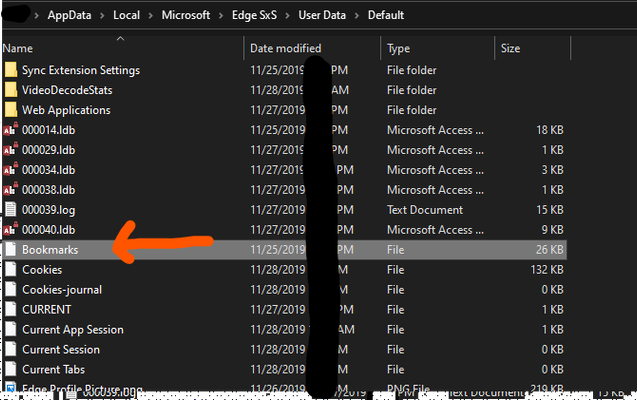
Task: Select the VideoDecodeStats folder name
Action: tap(67, 90)
